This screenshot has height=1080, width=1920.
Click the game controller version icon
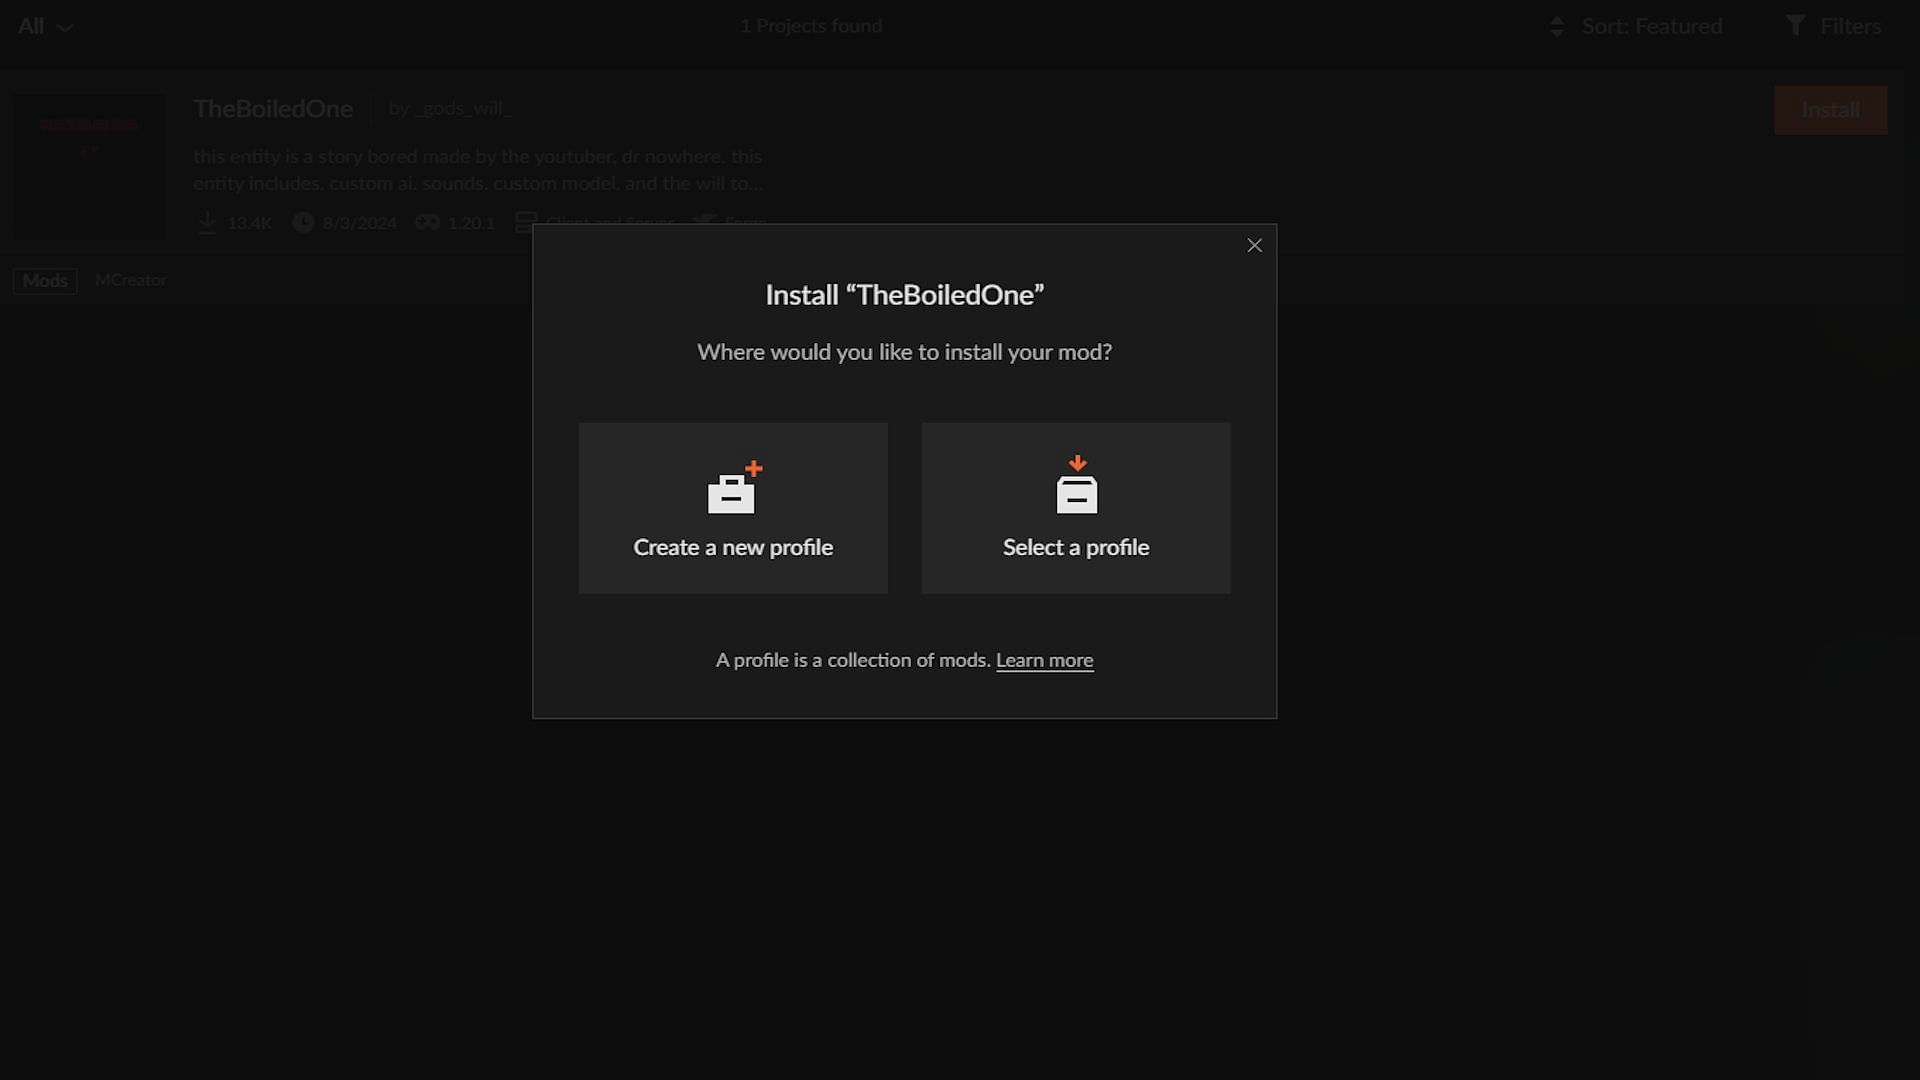pos(428,222)
